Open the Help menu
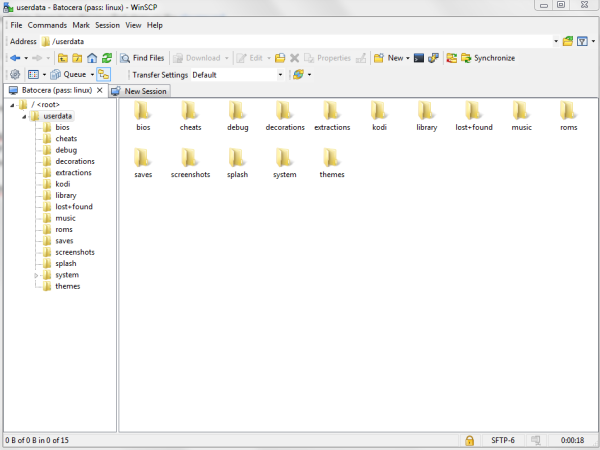The image size is (600, 450). 155,25
